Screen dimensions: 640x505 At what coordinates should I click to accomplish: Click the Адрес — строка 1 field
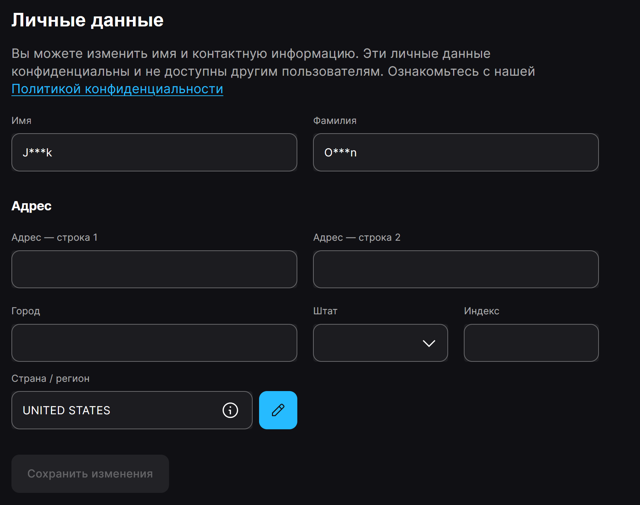coord(154,269)
